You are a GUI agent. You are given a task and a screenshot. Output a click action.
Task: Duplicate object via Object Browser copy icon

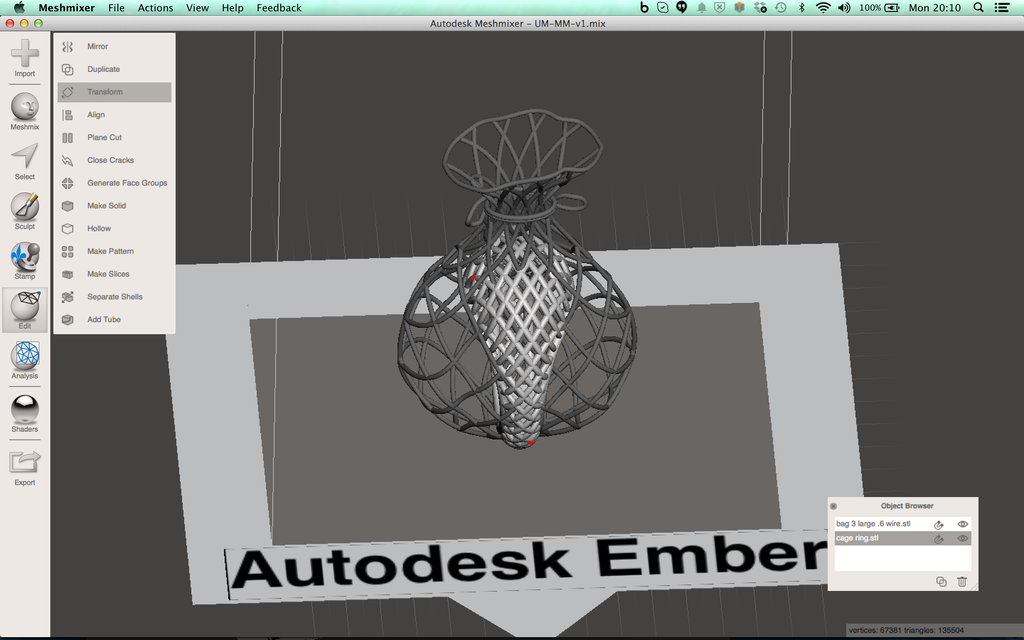941,581
